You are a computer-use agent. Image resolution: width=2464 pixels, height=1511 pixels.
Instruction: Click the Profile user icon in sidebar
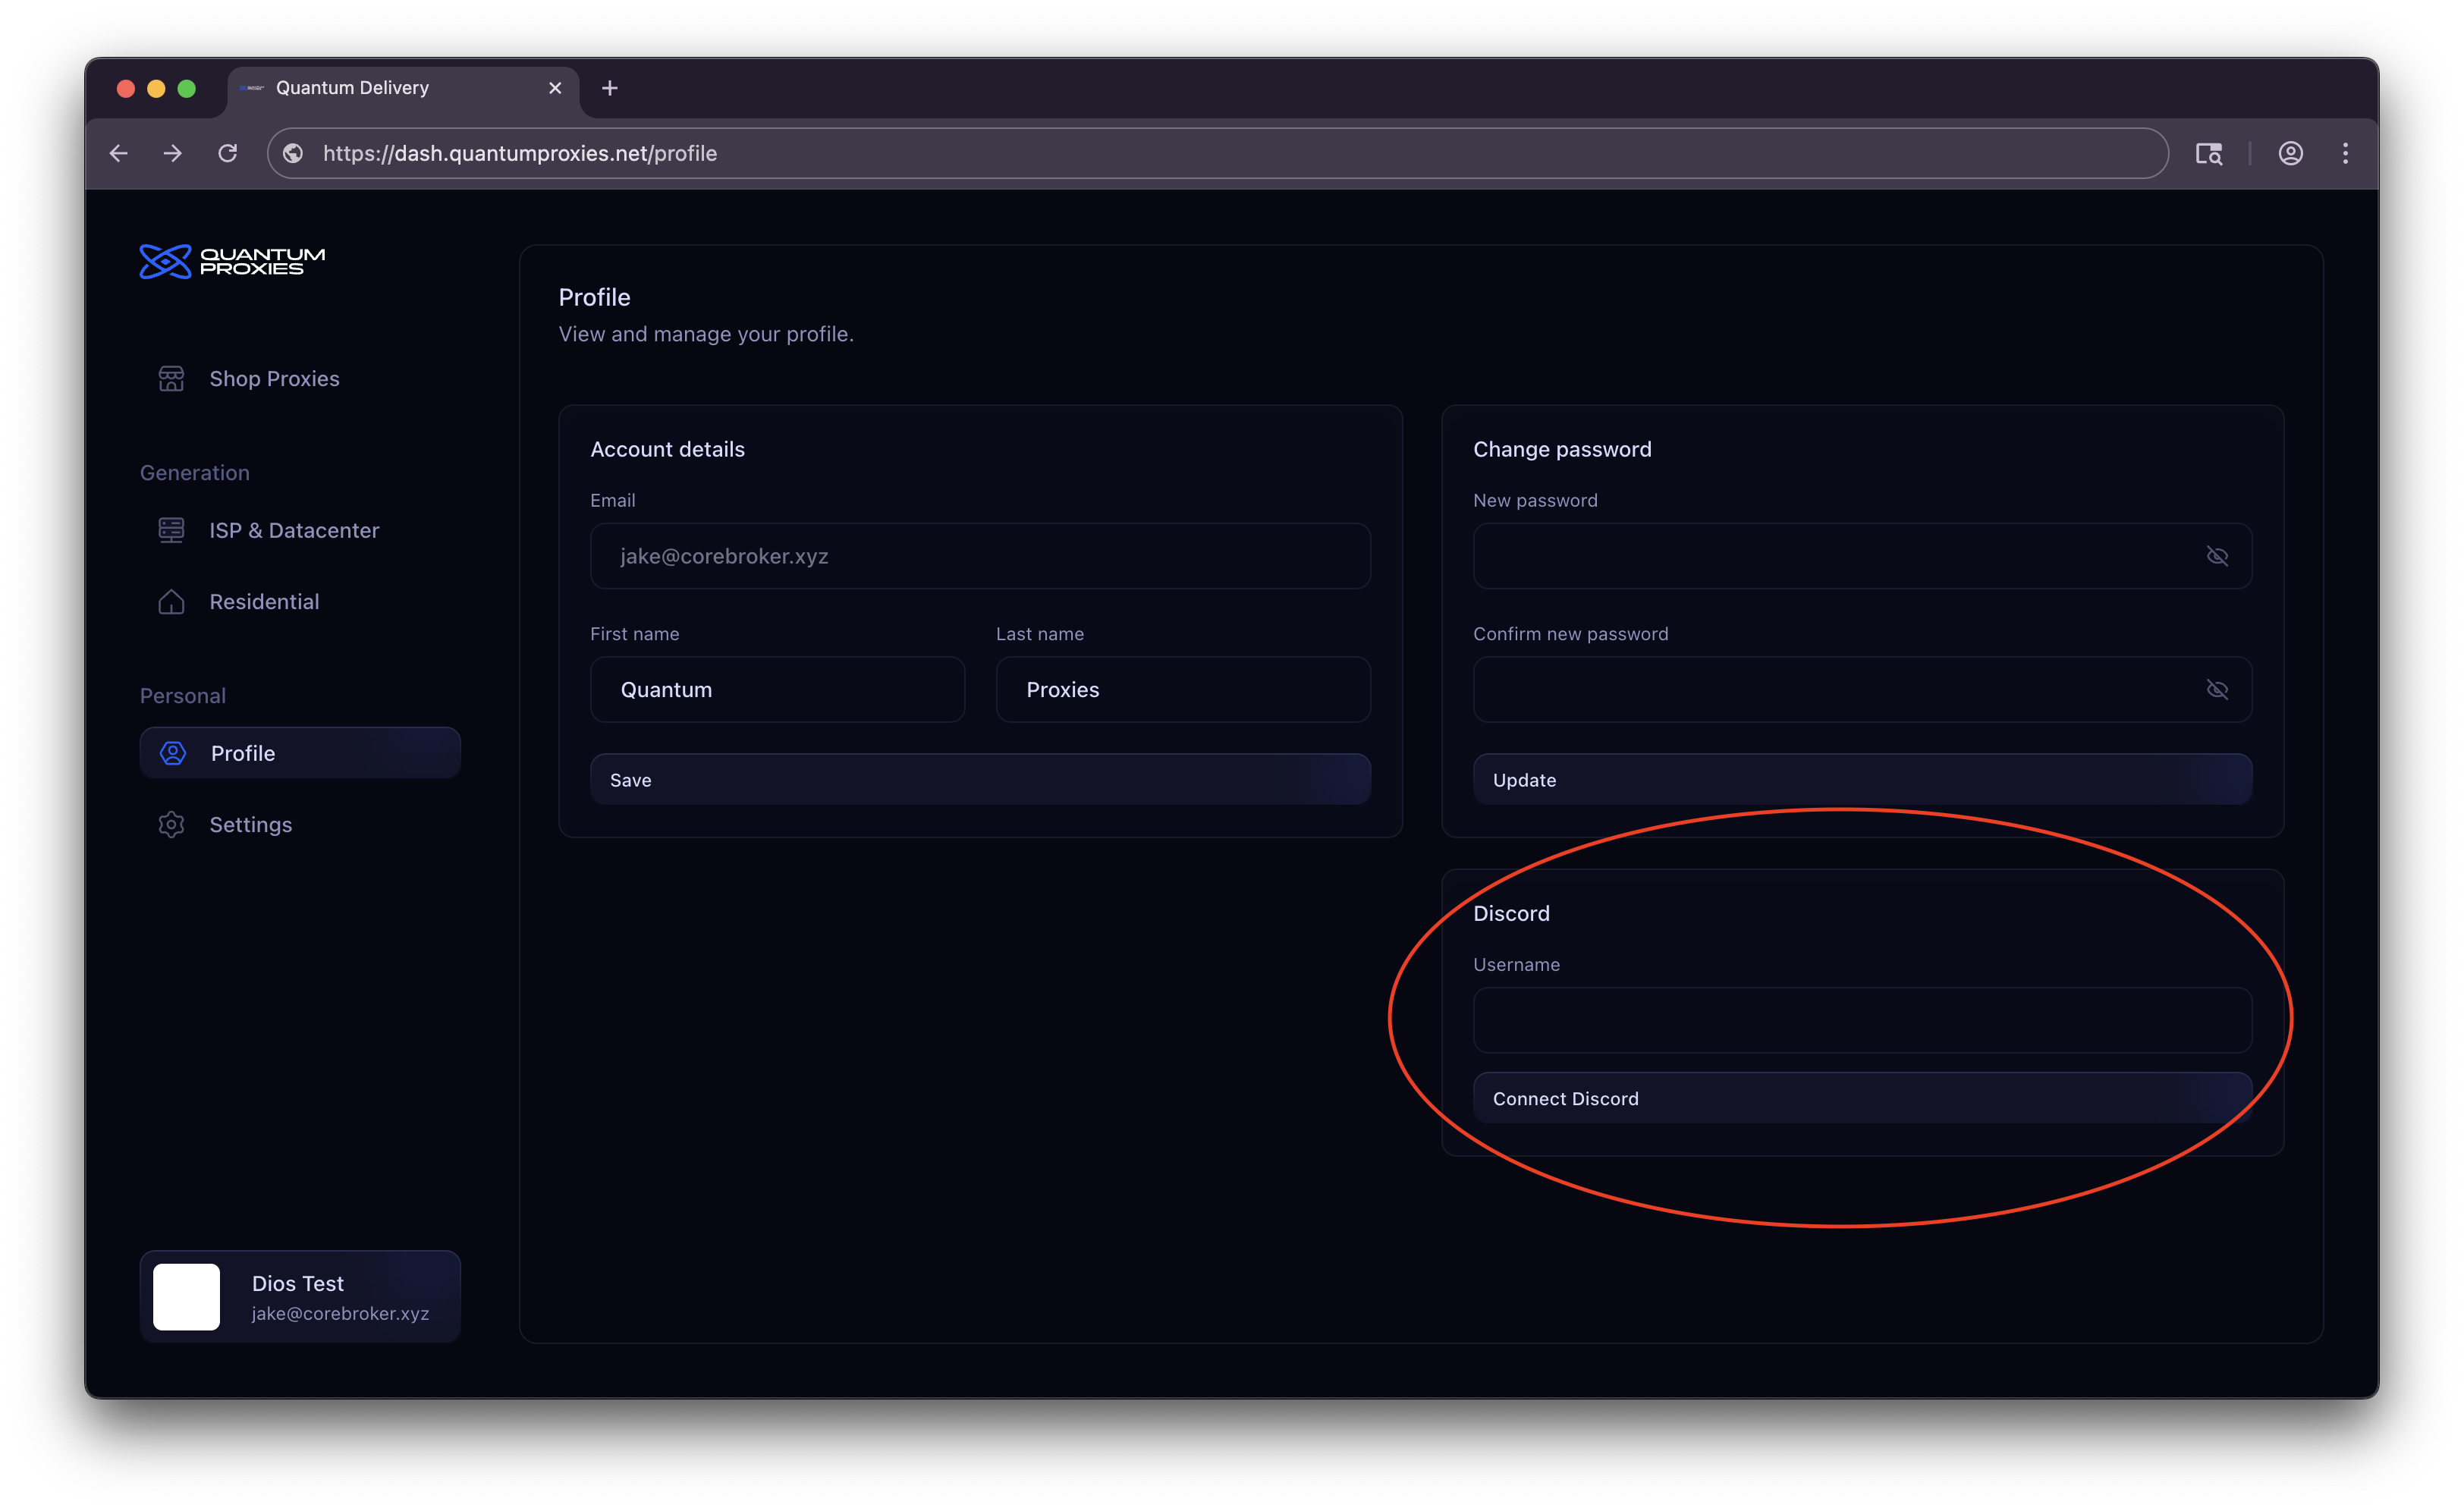(173, 753)
